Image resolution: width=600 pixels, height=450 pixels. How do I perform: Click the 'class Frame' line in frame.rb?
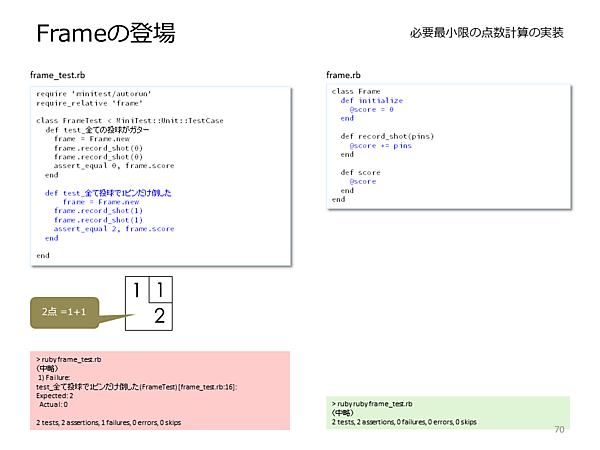click(x=356, y=91)
